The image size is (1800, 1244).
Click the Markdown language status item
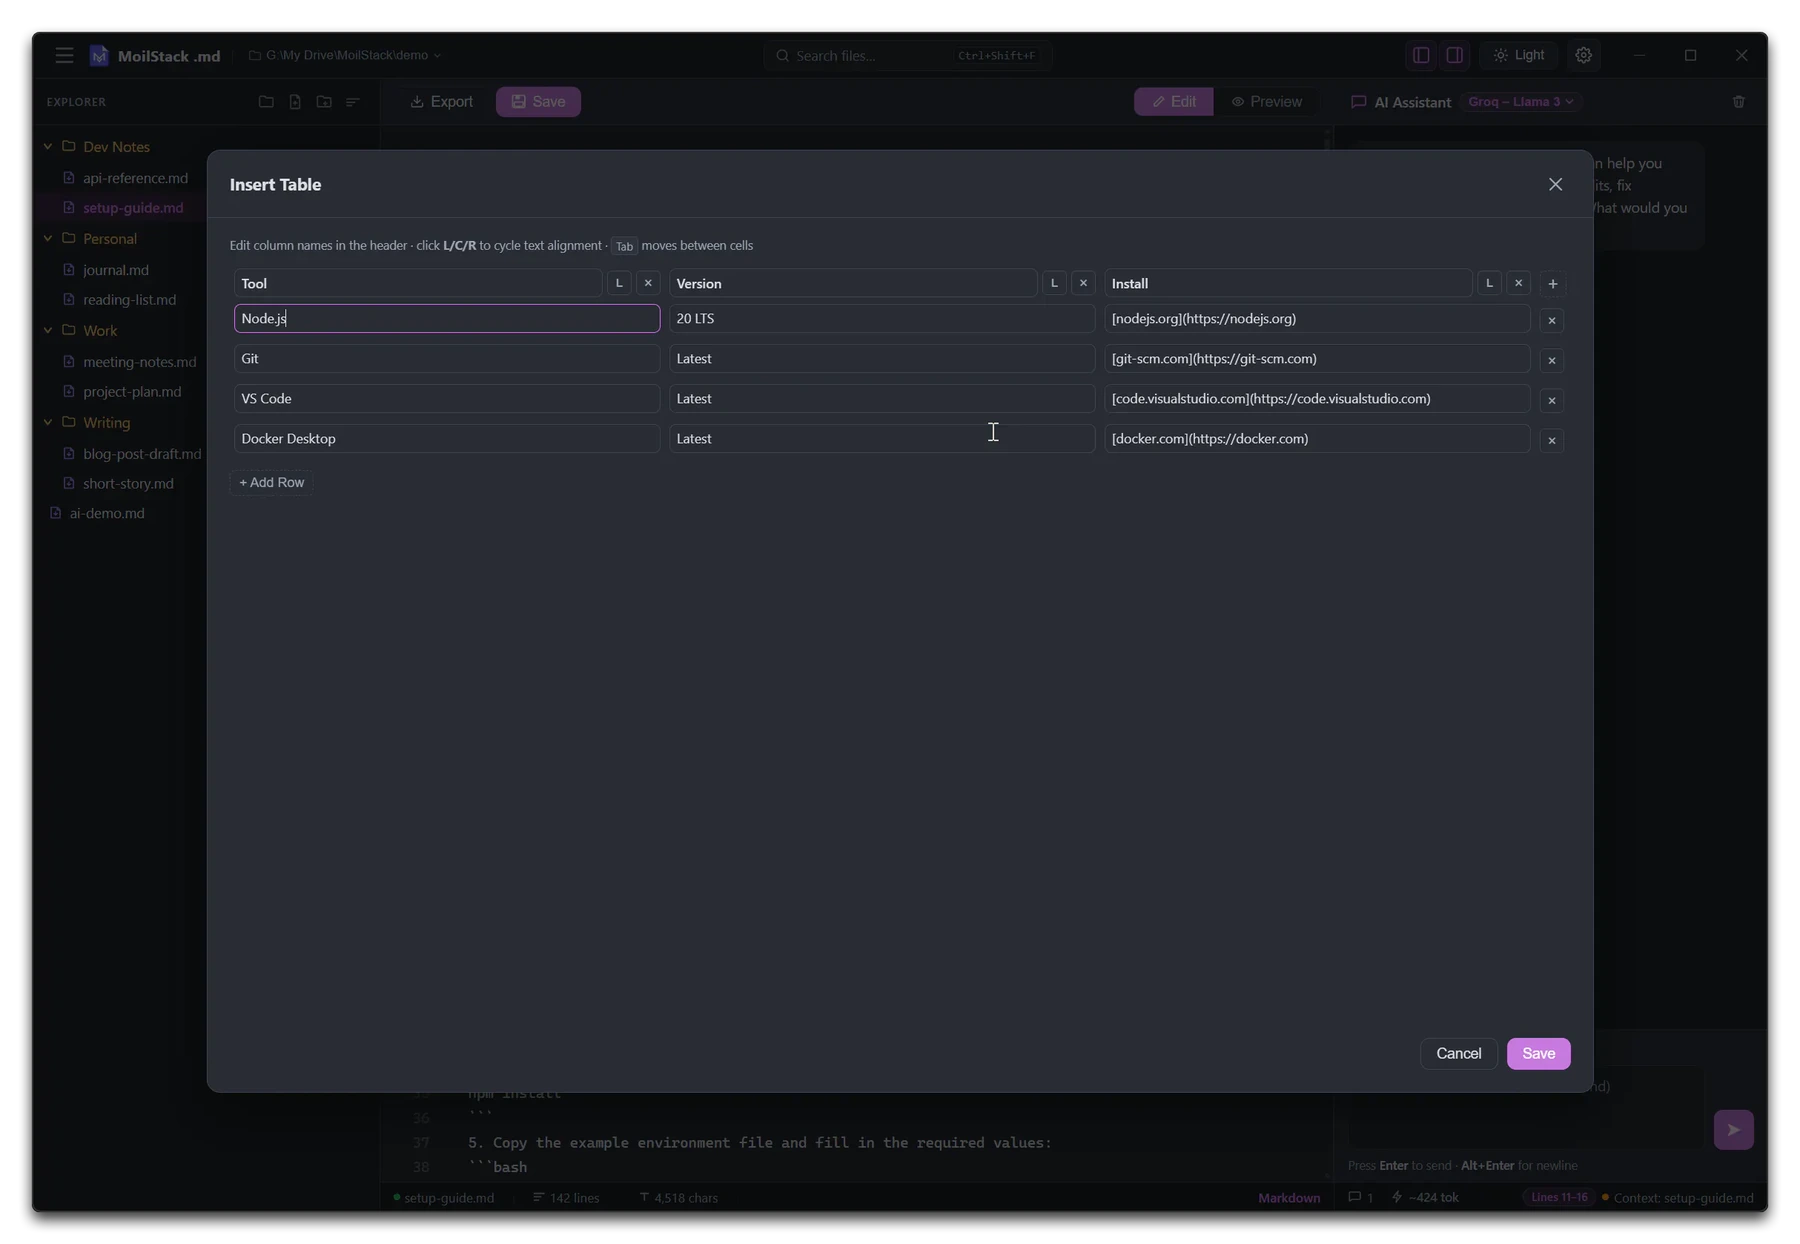tap(1288, 1197)
